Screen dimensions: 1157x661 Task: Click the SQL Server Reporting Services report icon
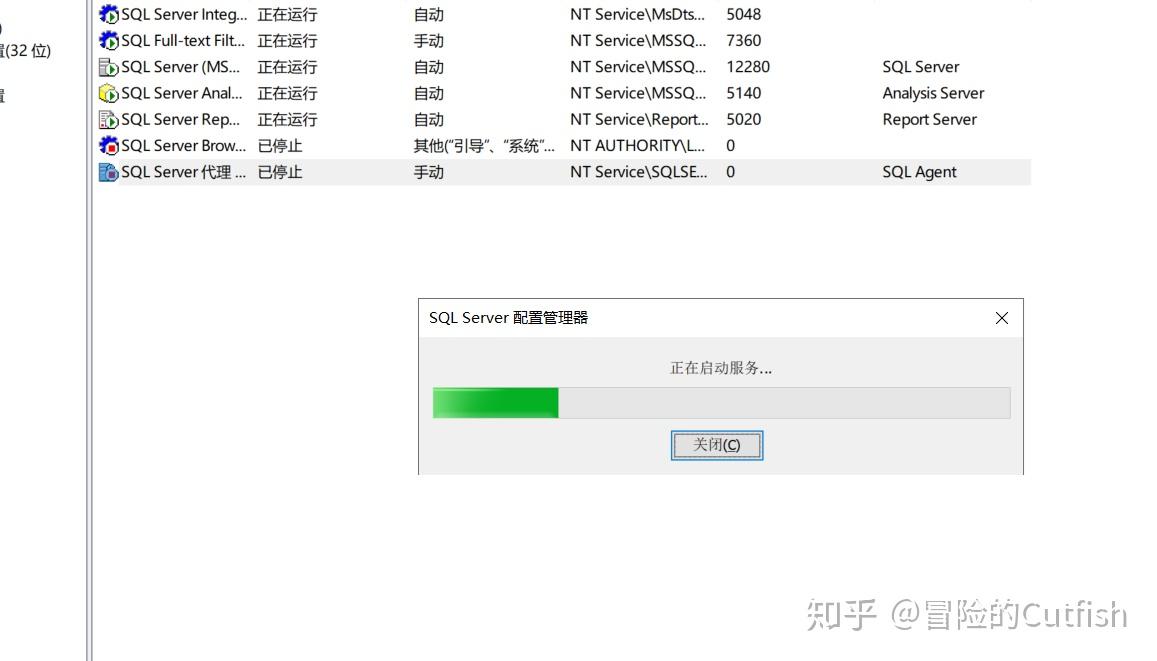click(x=108, y=119)
